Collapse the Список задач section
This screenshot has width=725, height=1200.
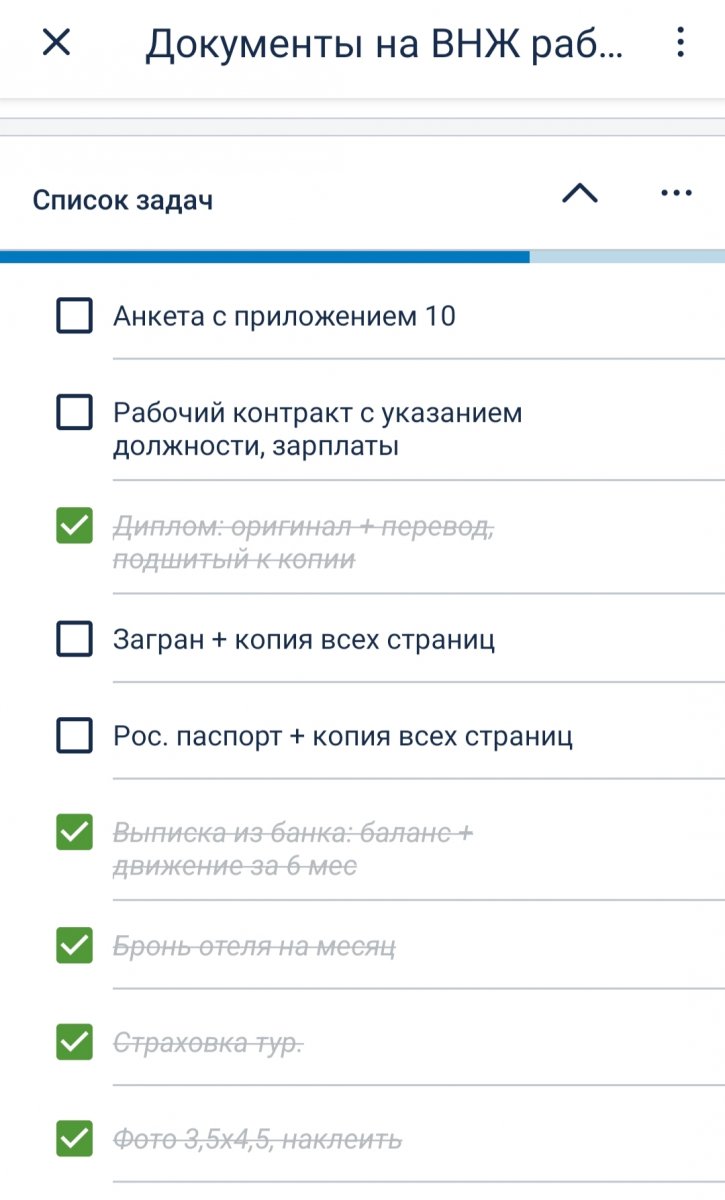[580, 194]
